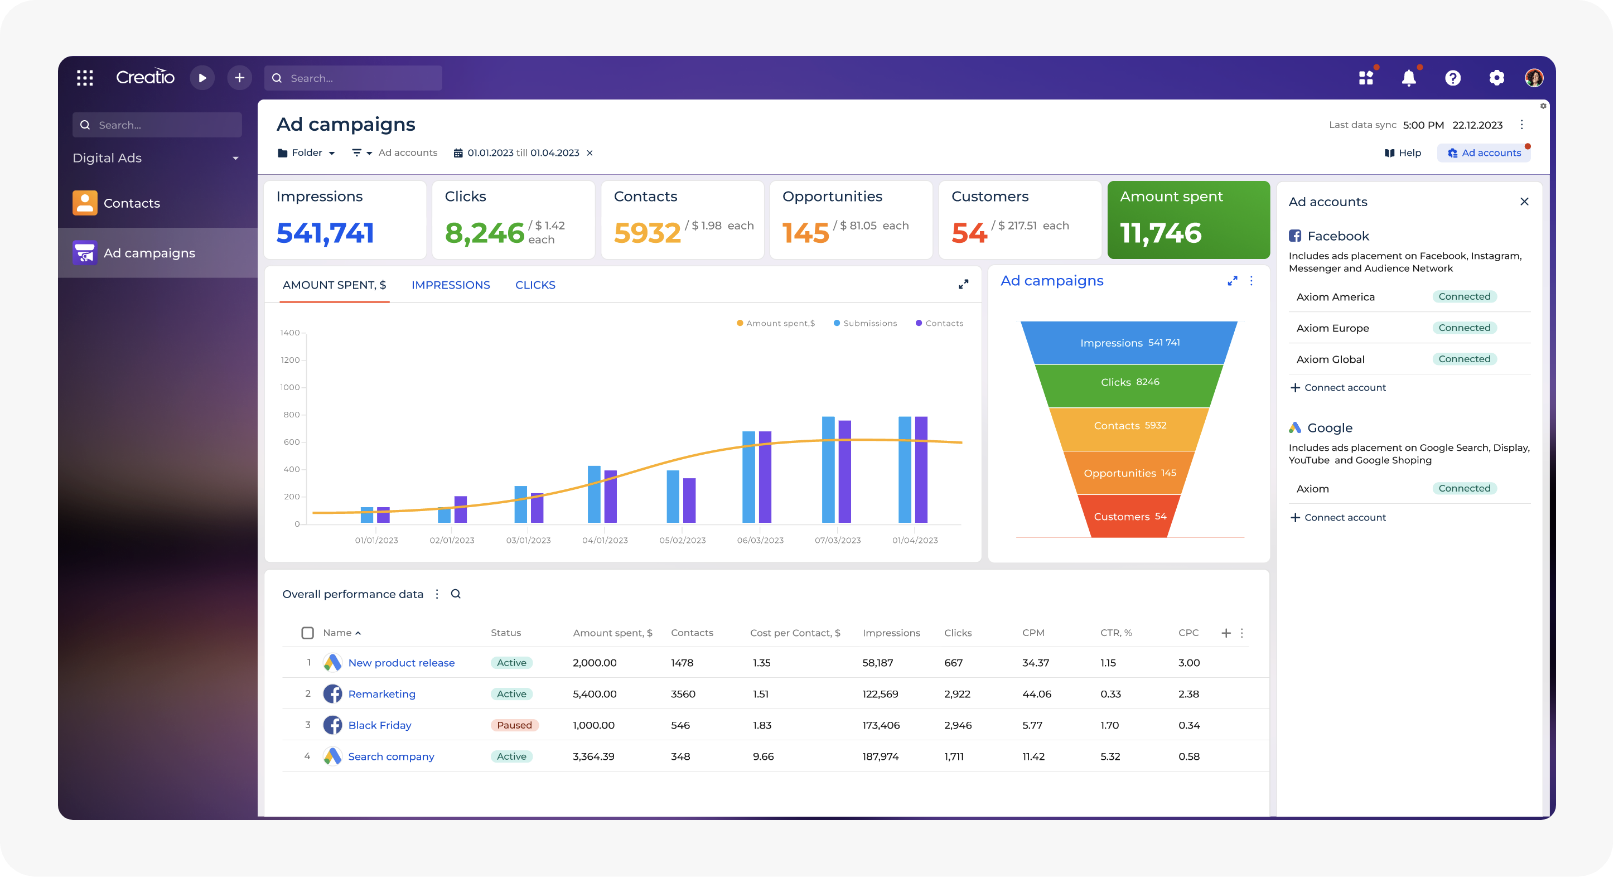Expand the Digital Ads workspace dropdown

click(x=236, y=159)
